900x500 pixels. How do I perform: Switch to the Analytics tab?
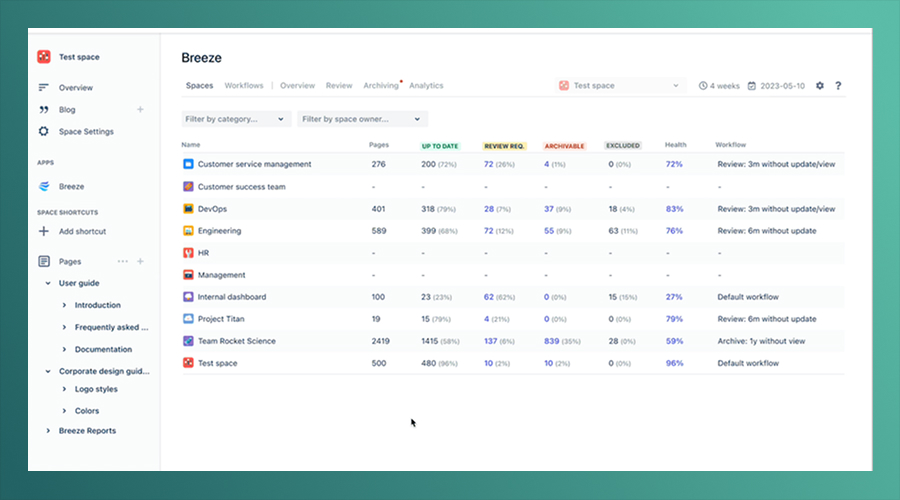[426, 86]
